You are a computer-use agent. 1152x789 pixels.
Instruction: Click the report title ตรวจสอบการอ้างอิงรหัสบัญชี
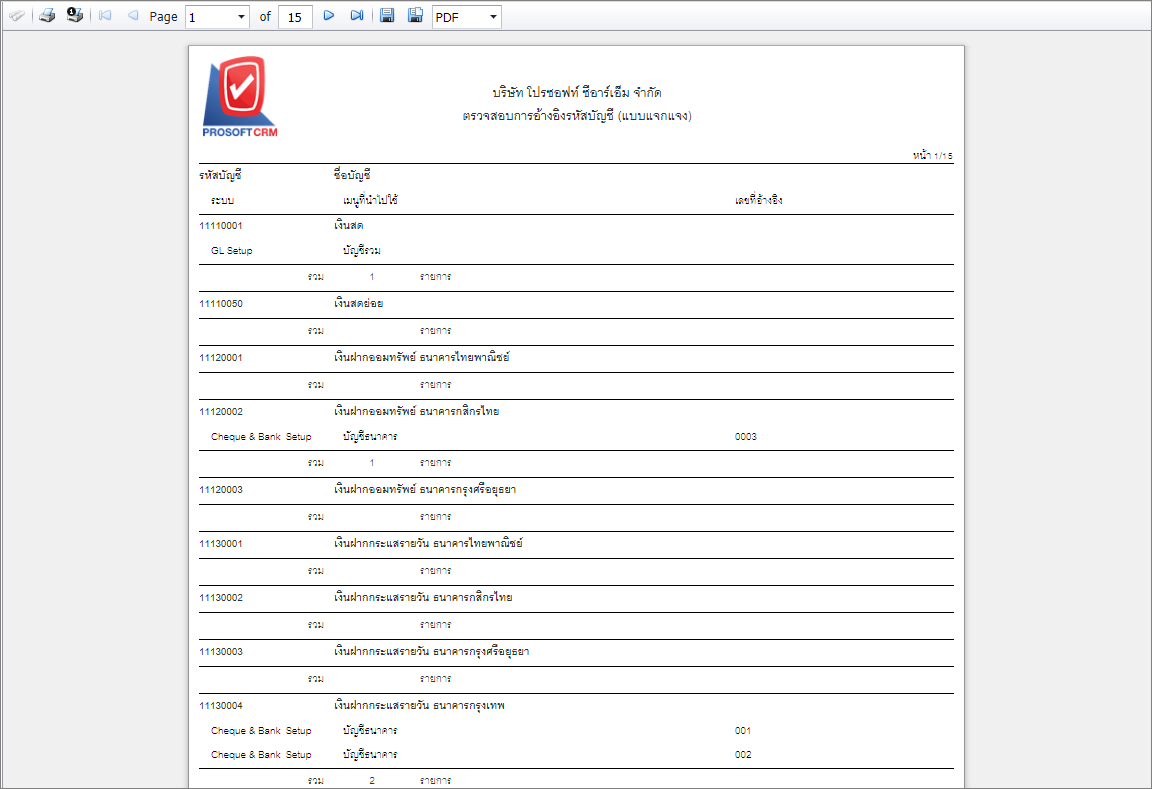click(x=577, y=116)
